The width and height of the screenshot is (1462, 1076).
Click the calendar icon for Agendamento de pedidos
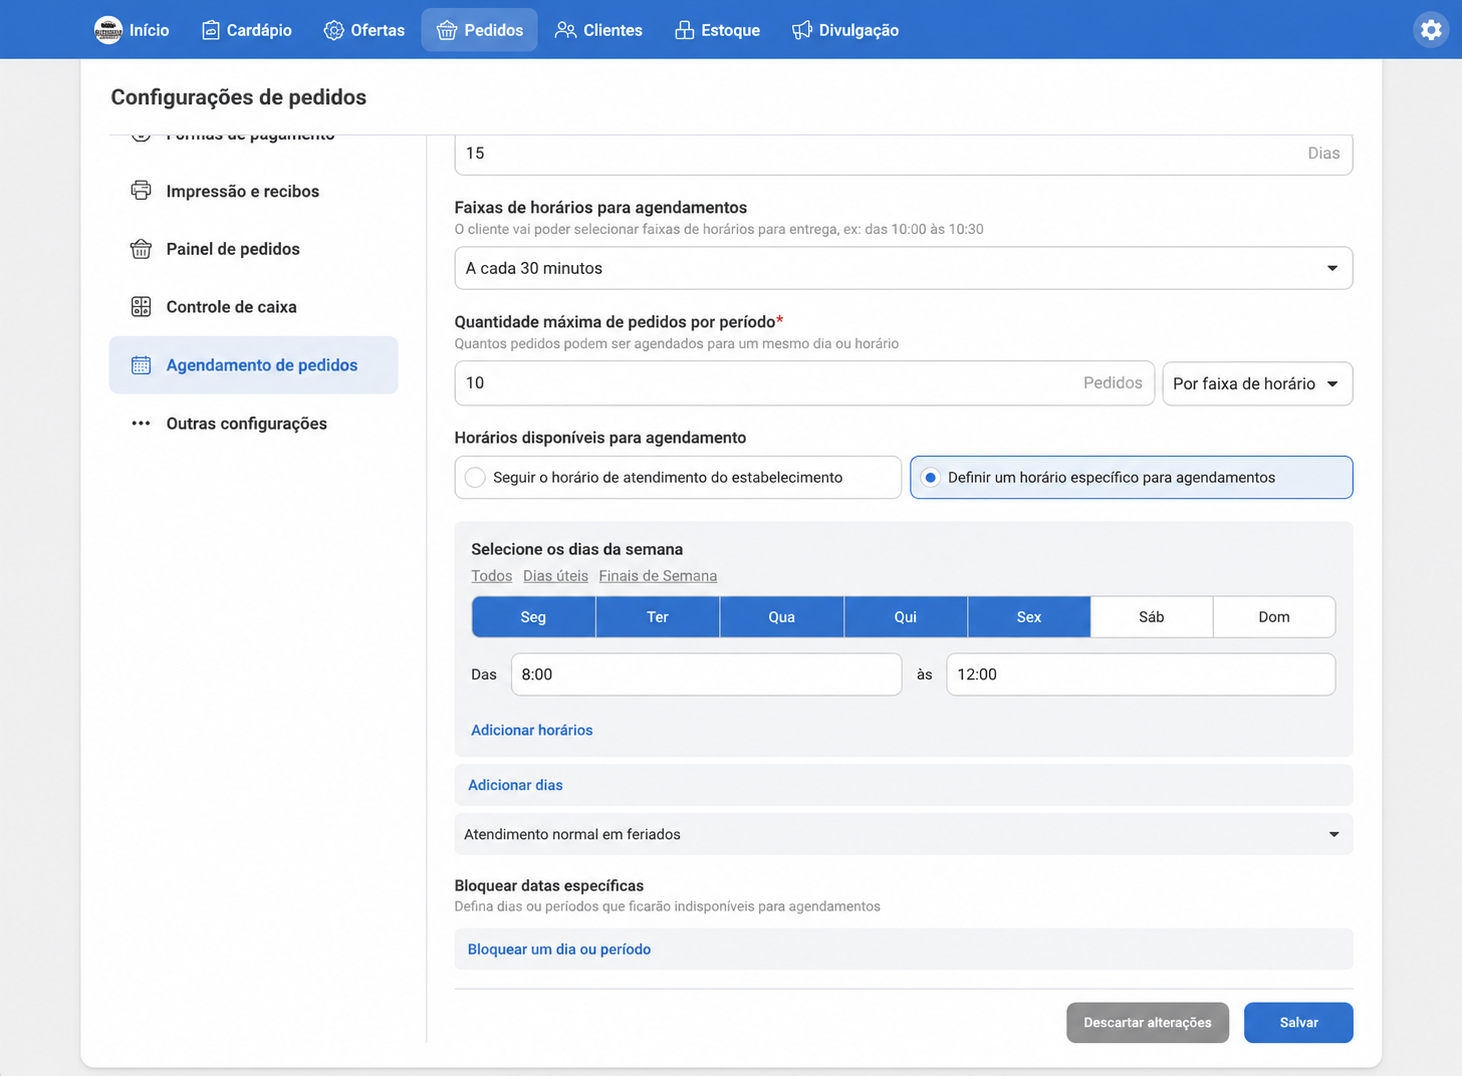[x=141, y=364]
